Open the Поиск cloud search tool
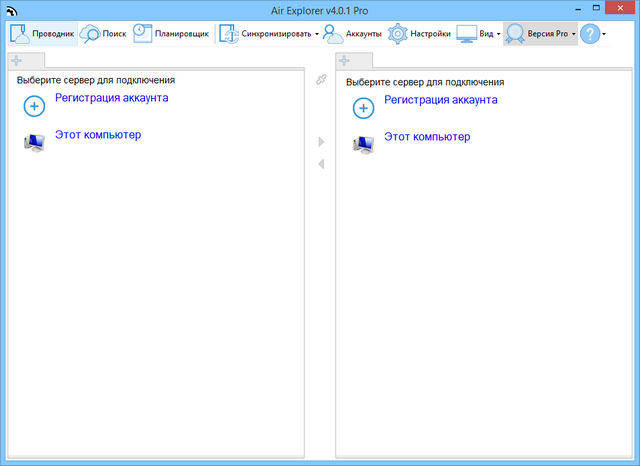 click(103, 34)
